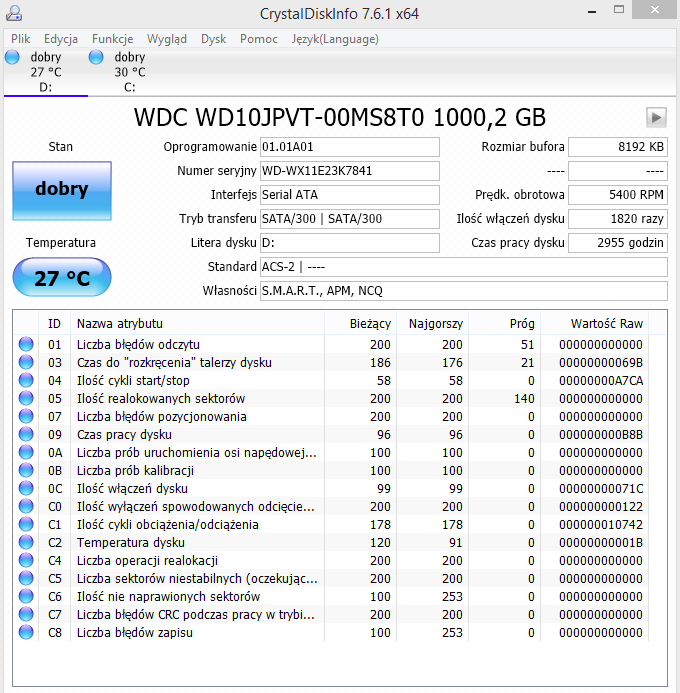
Task: Click status orb for attribute C4 row
Action: click(26, 560)
